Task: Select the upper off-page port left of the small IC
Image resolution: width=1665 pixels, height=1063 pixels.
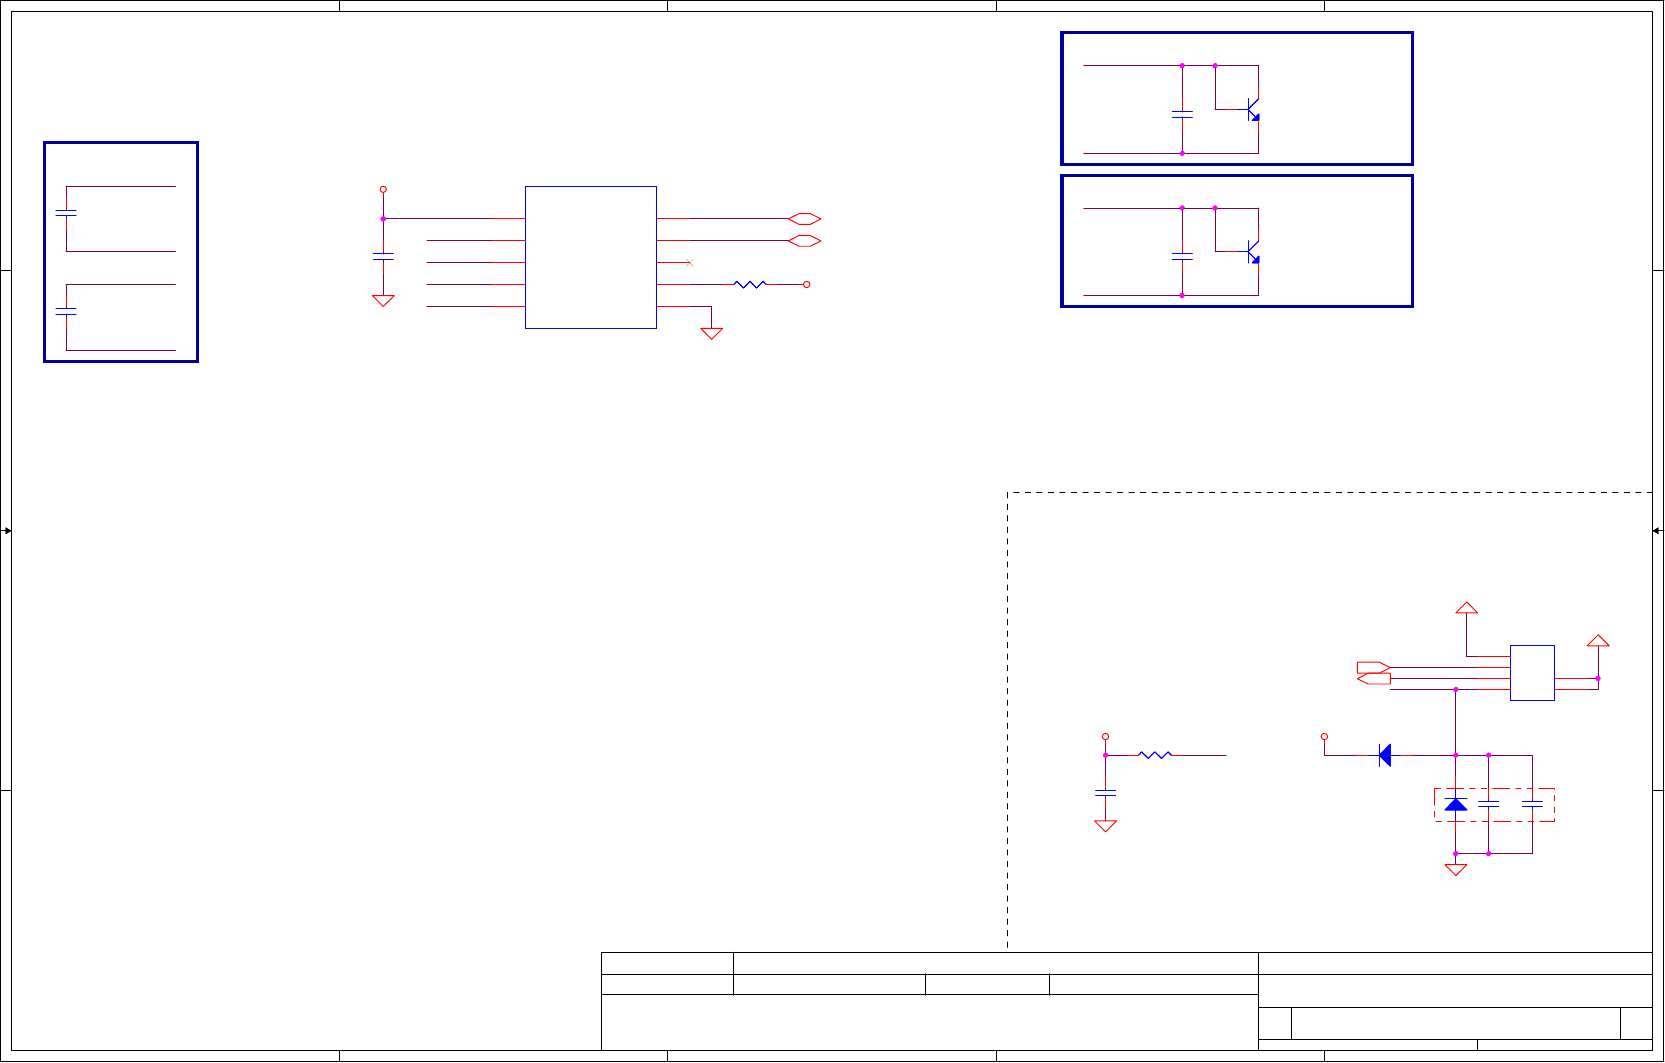Action: click(1374, 667)
